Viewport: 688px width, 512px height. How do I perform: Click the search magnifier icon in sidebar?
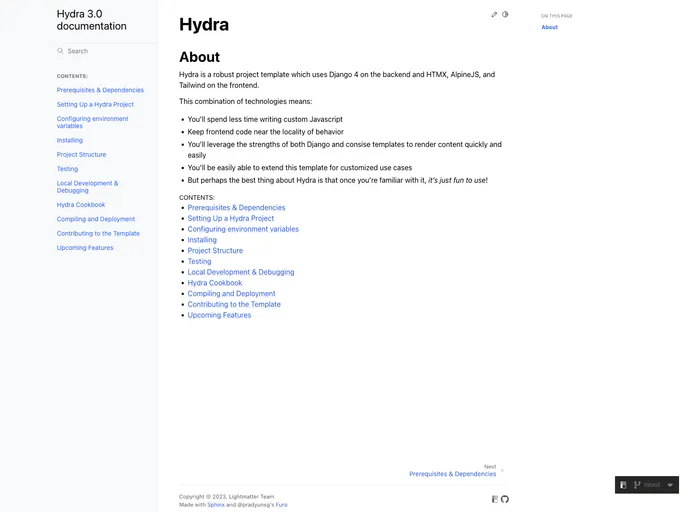tap(60, 51)
